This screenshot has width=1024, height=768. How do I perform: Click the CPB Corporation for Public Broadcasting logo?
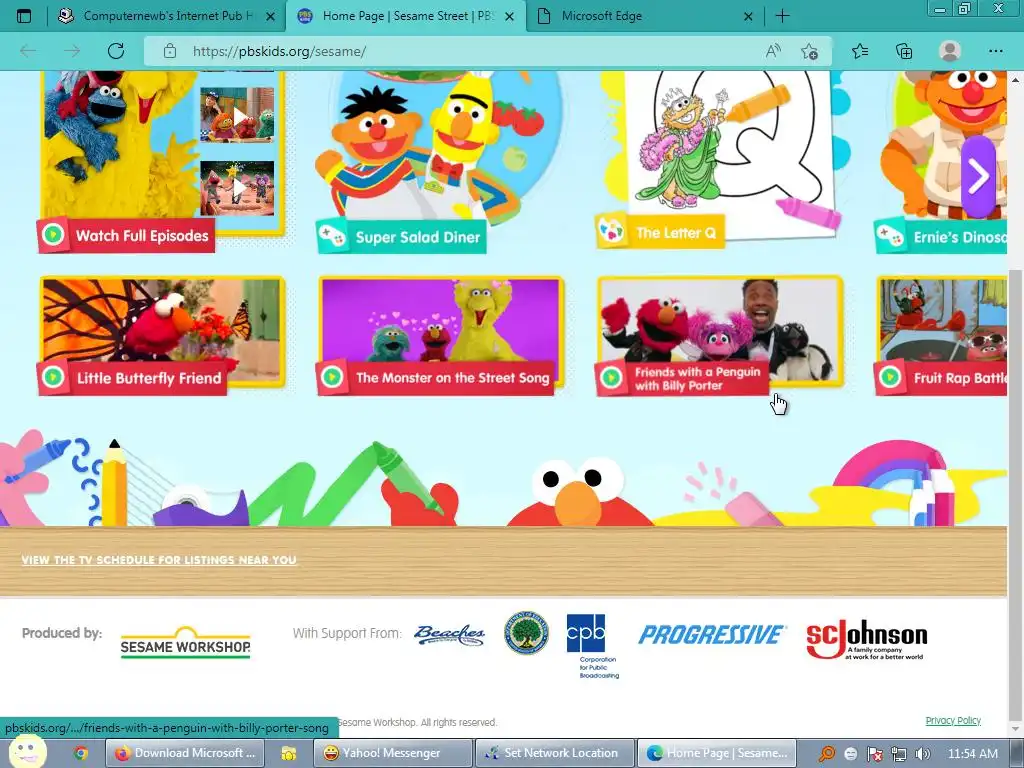coord(593,646)
